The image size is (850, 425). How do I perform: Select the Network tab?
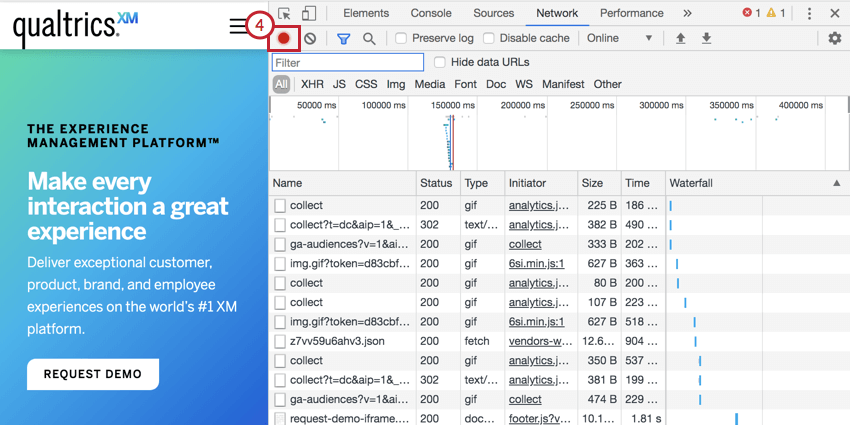coord(557,14)
